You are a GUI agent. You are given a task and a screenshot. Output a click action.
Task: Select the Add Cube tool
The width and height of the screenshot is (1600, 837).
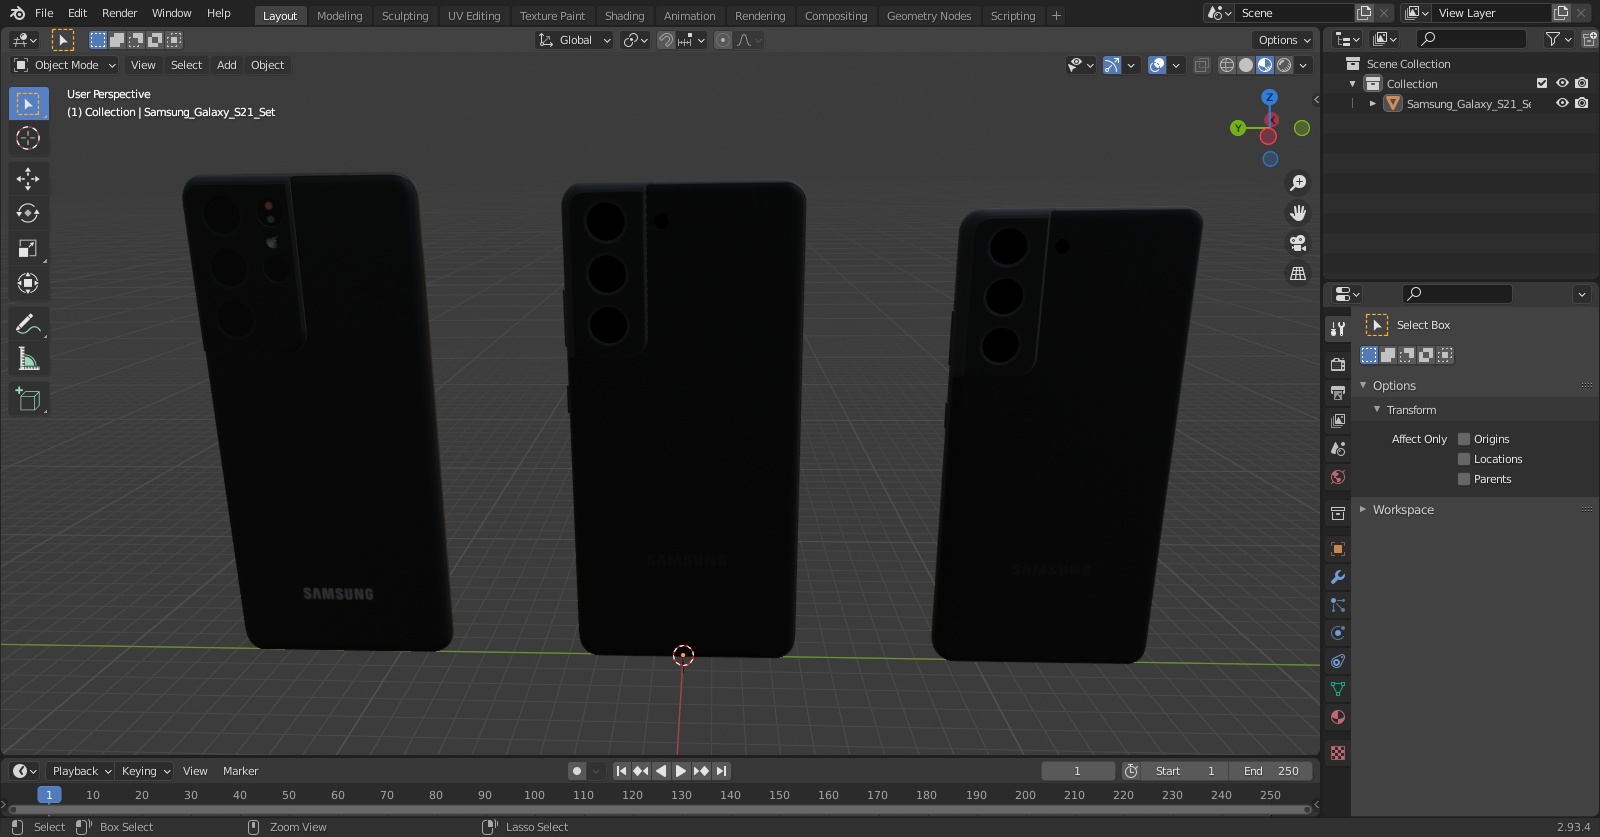point(28,400)
